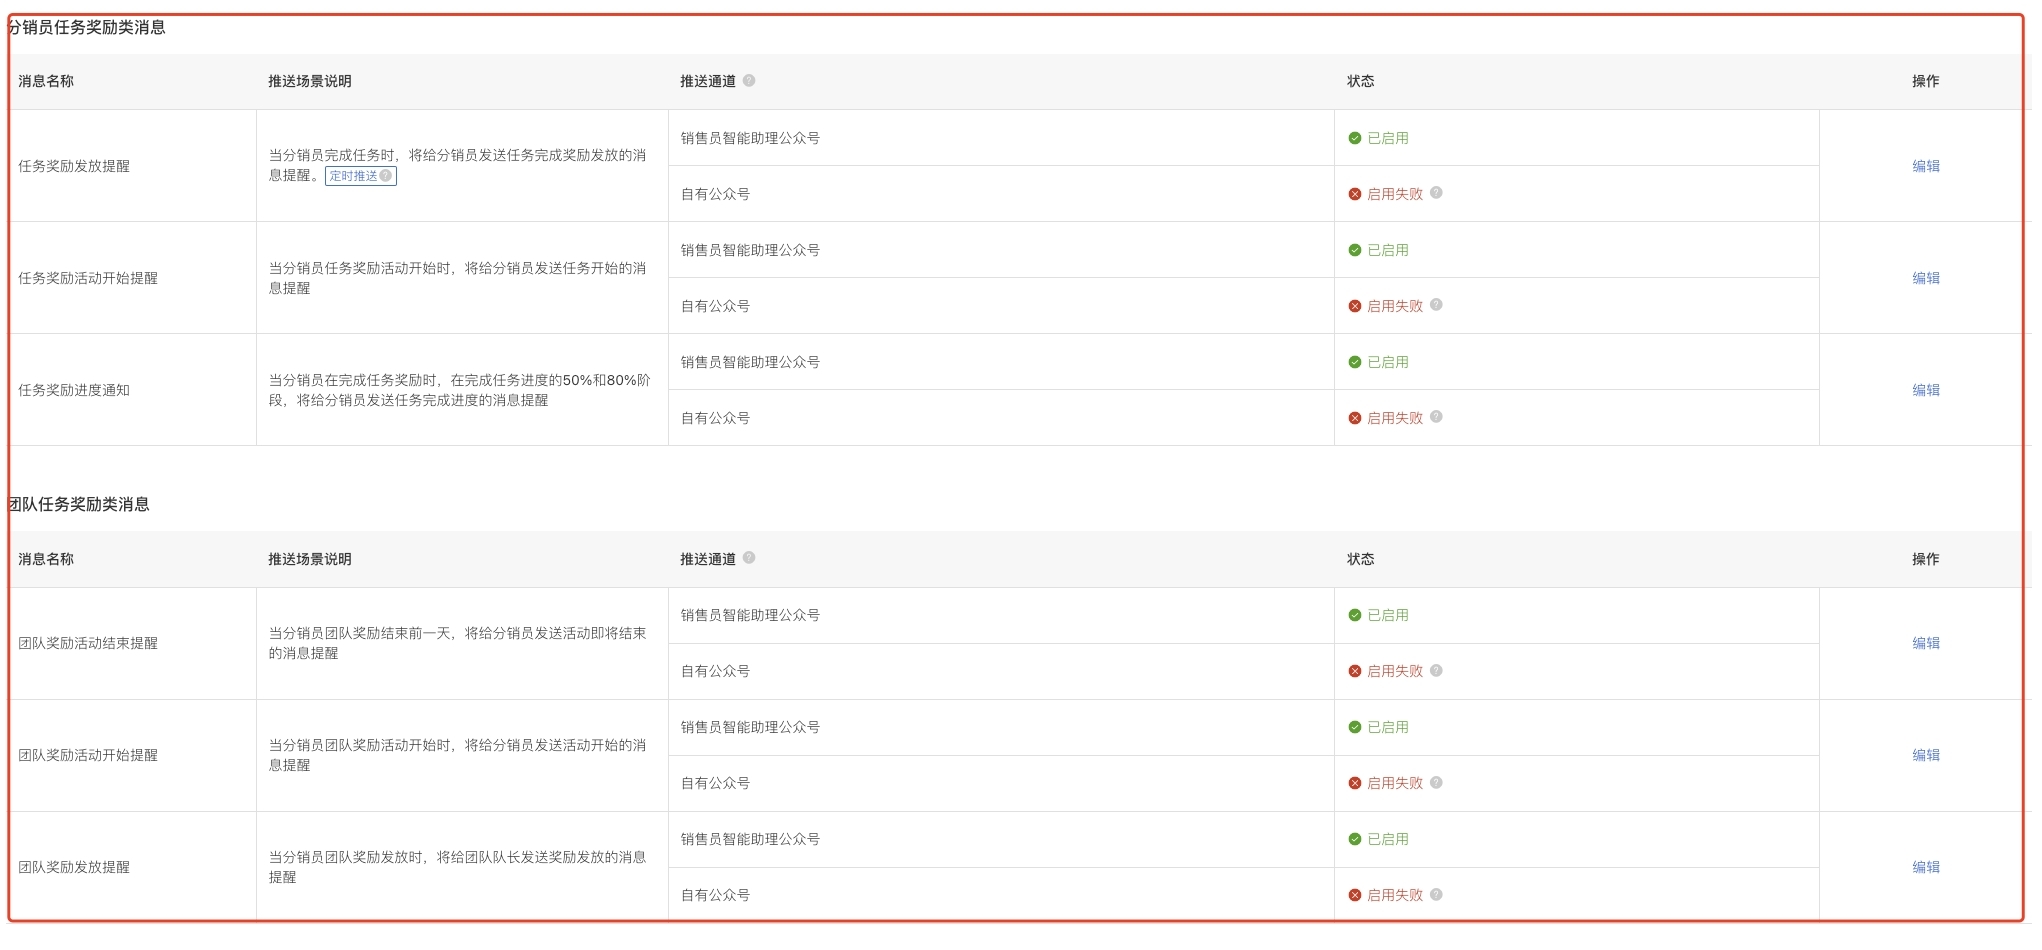Viewport: 2042px width, 950px height.
Task: Click help icon next to 启用失败 for 任务奖励进度通知
Action: point(1436,417)
